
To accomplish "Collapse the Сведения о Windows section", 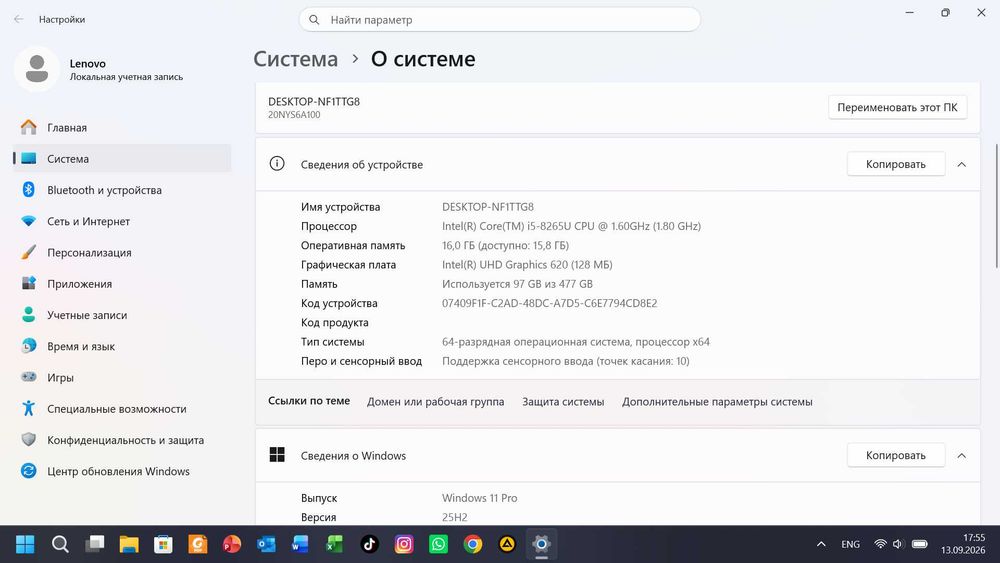I will click(962, 456).
